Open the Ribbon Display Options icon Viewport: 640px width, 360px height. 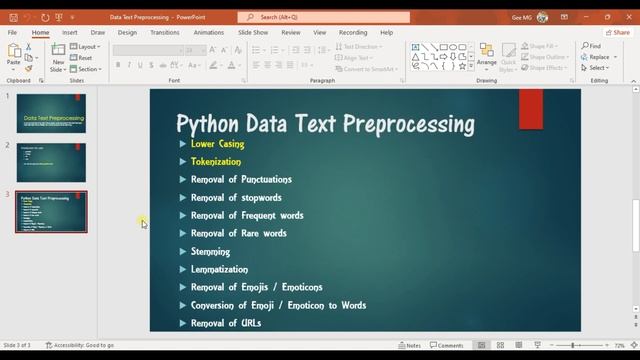click(x=564, y=17)
